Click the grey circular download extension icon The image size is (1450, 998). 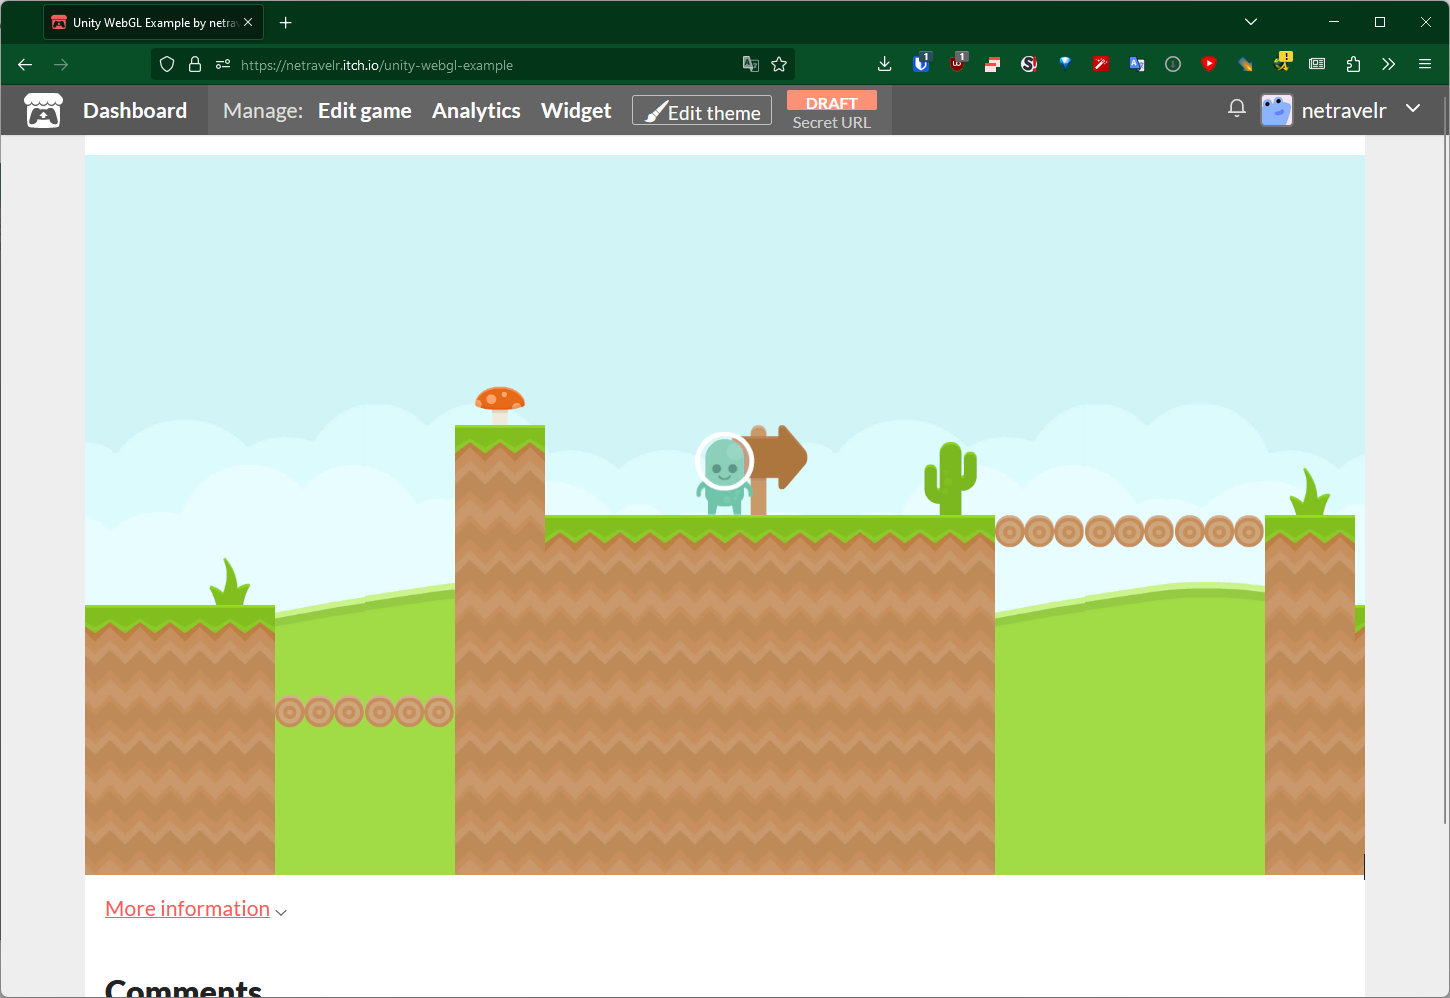pos(1173,64)
